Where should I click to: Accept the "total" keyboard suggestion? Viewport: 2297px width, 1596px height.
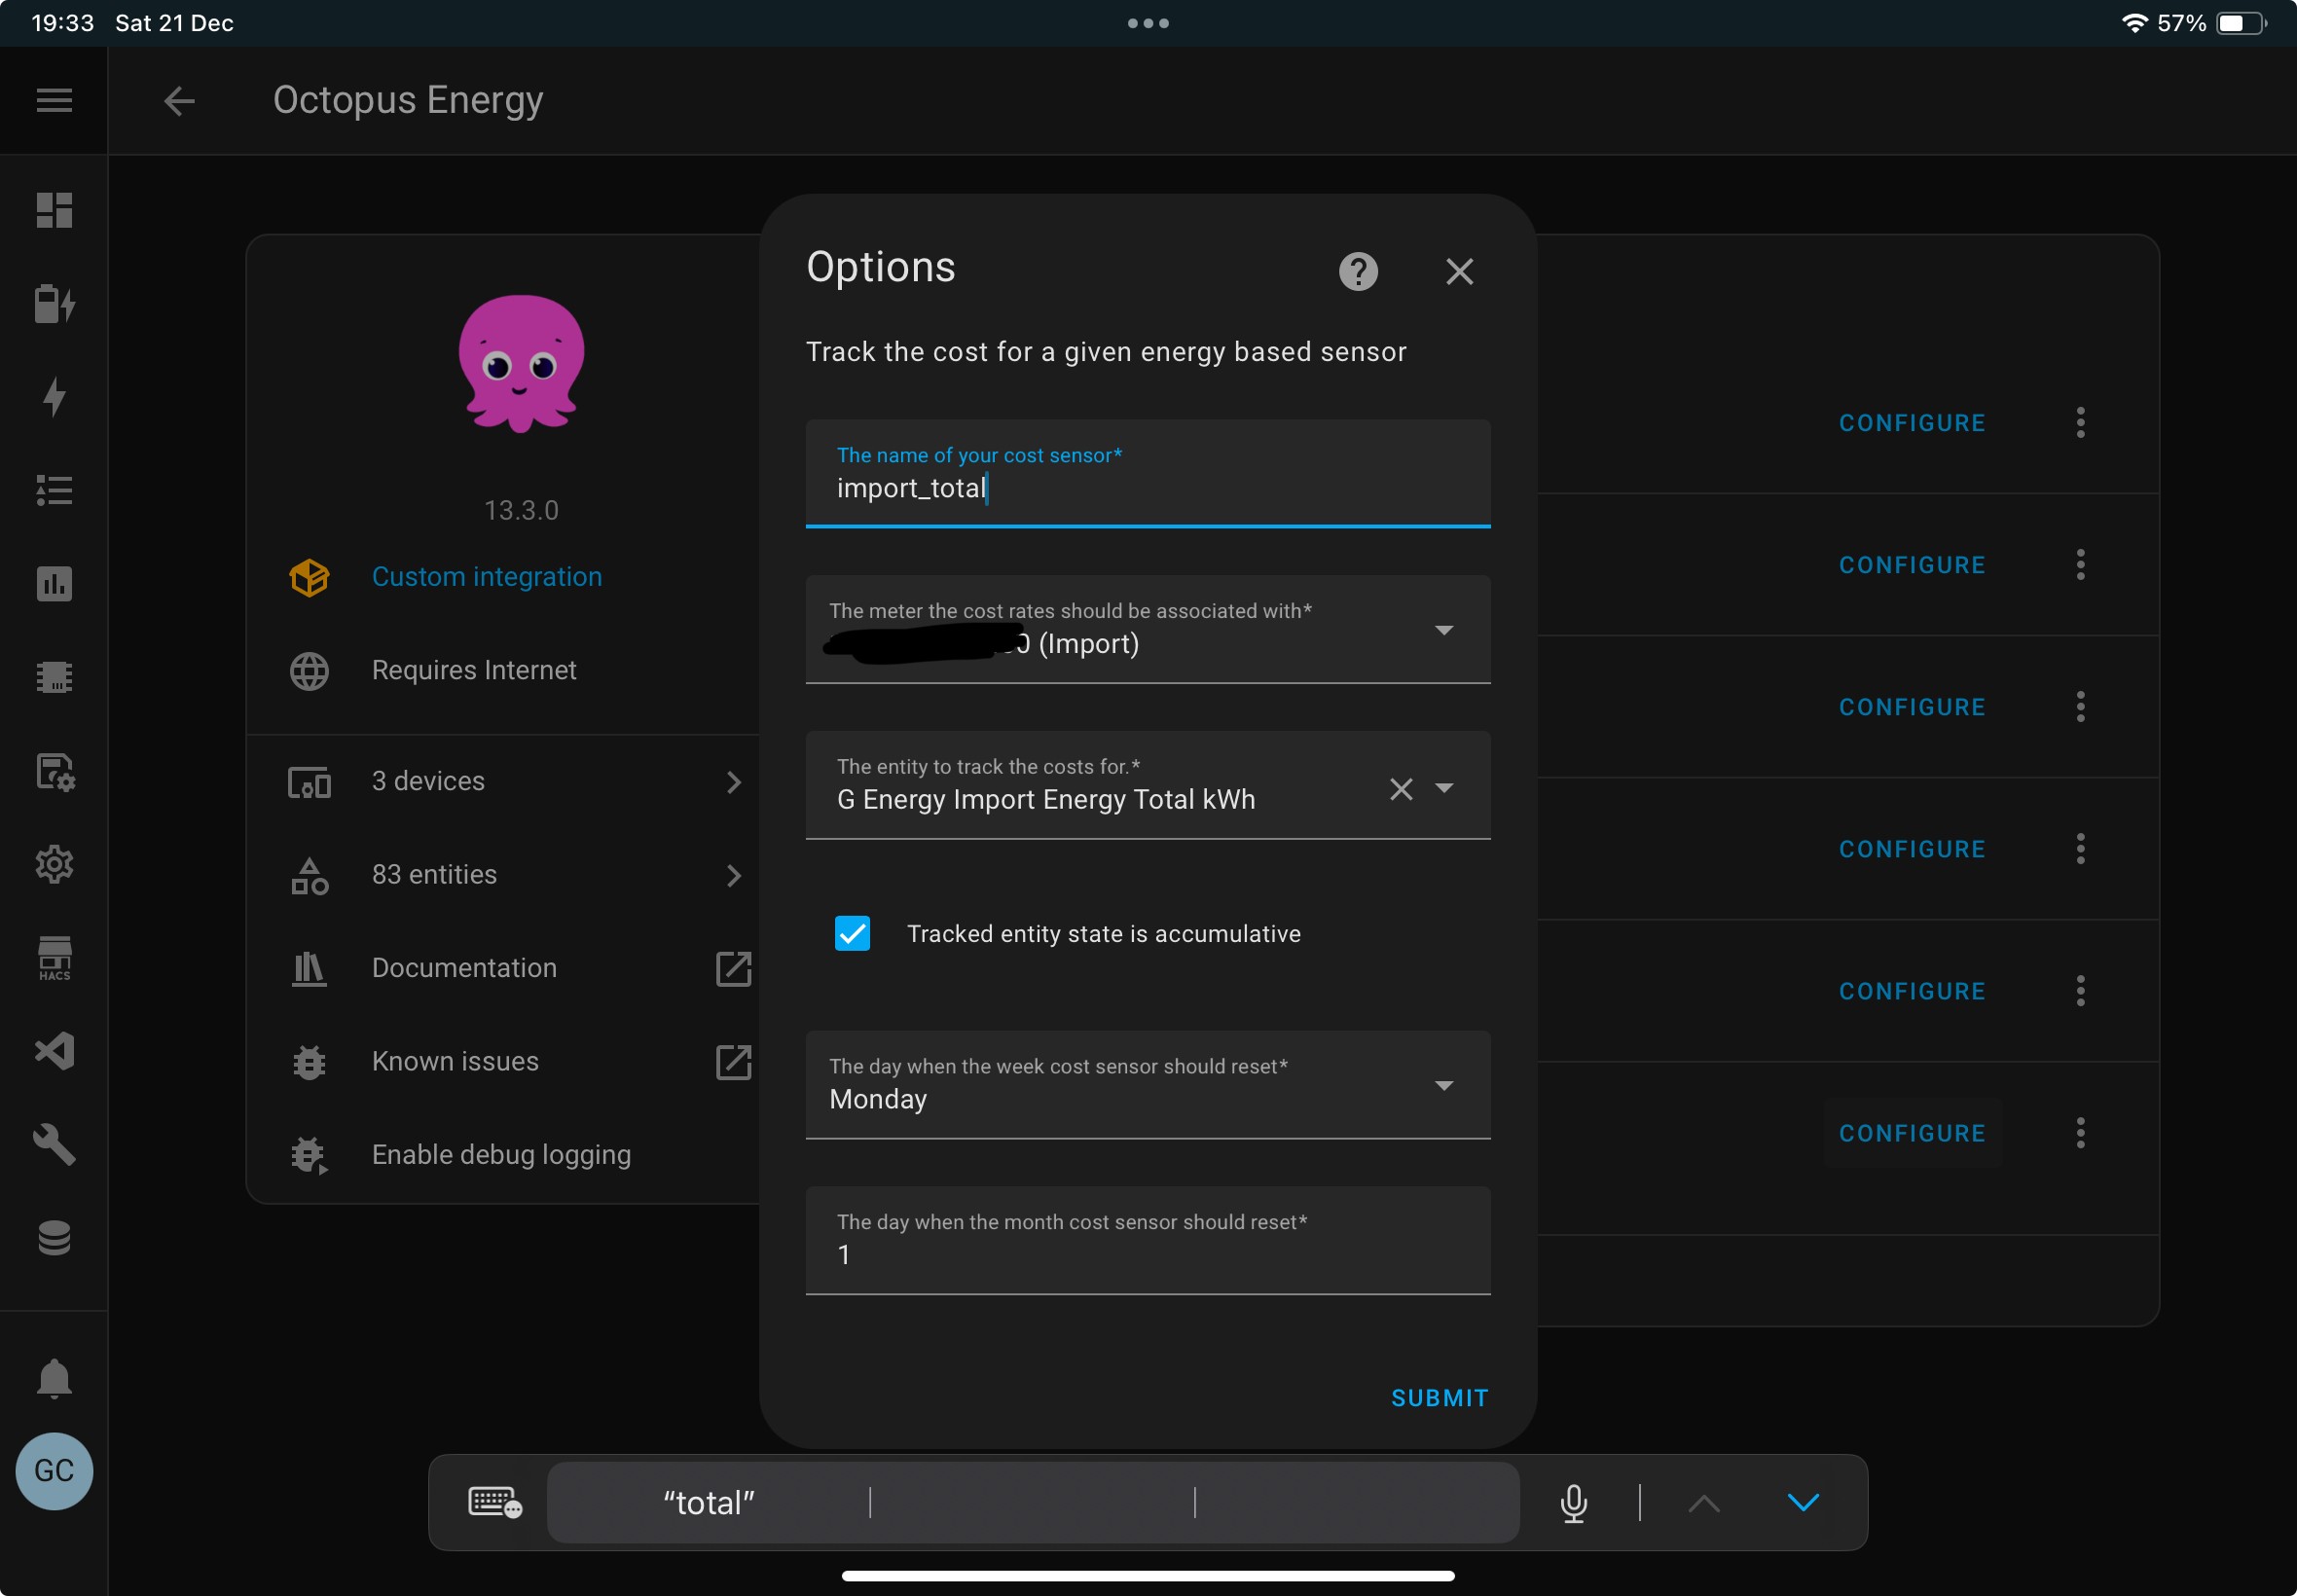[x=709, y=1502]
